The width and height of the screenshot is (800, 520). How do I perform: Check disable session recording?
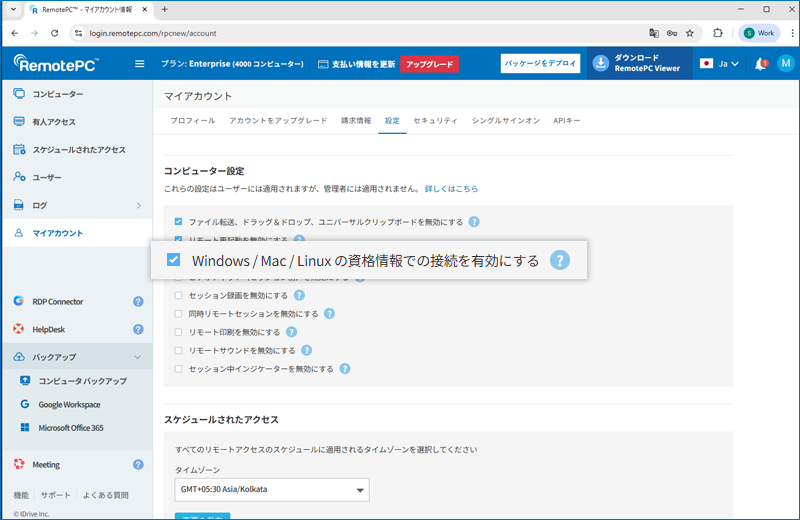pyautogui.click(x=178, y=295)
